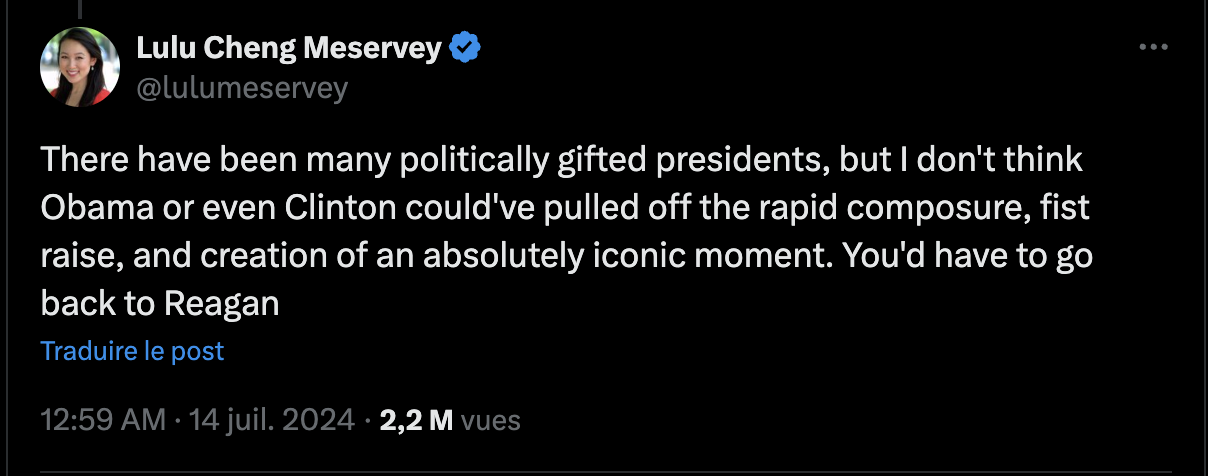Open the three-dot more options menu
The image size is (1208, 476).
click(1153, 47)
